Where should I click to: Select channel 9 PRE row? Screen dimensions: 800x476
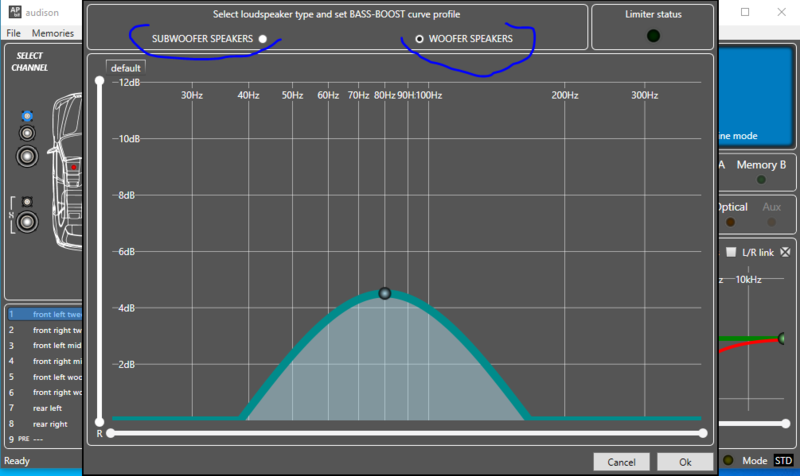coord(44,439)
